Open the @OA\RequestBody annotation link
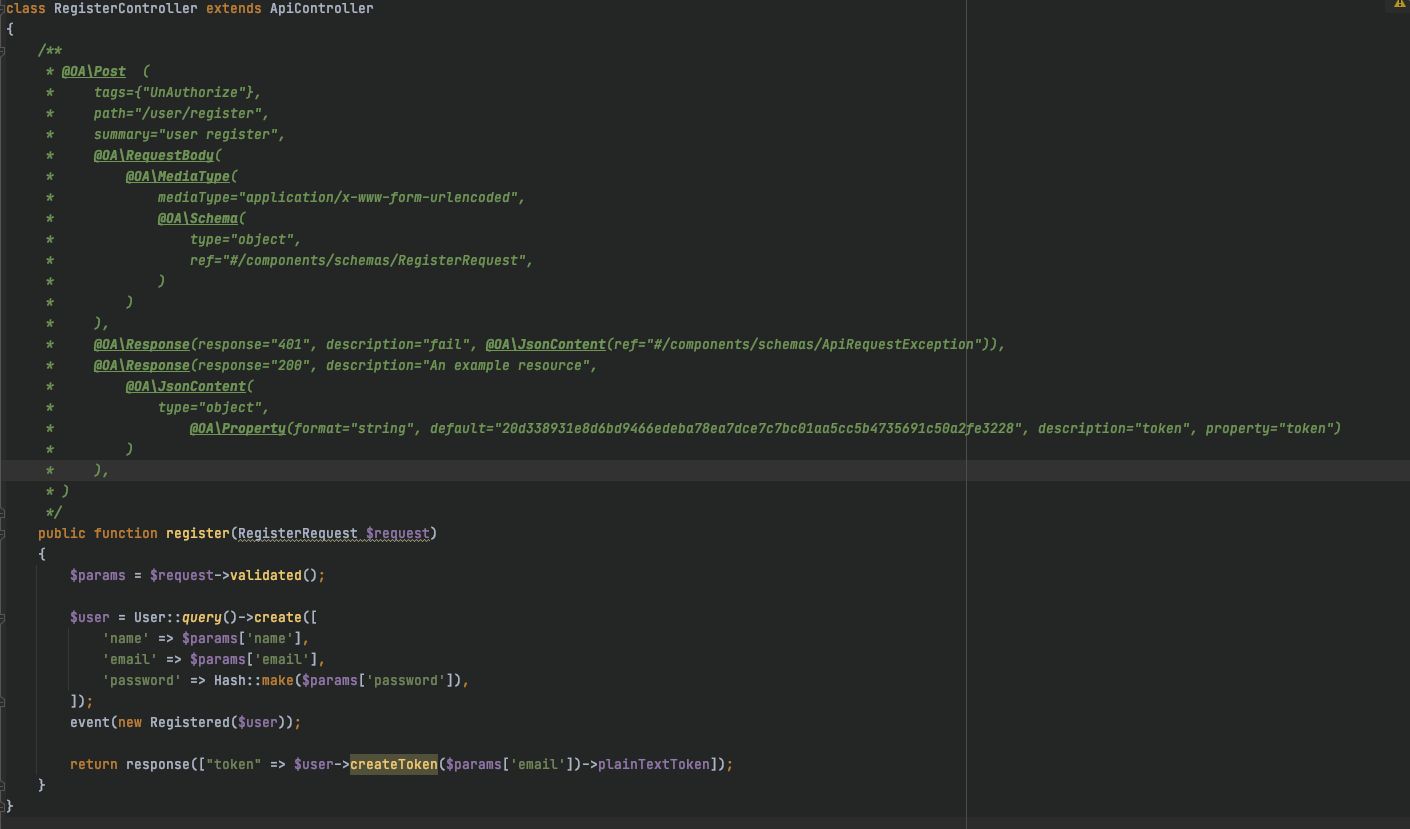Image resolution: width=1410 pixels, height=829 pixels. 154,155
